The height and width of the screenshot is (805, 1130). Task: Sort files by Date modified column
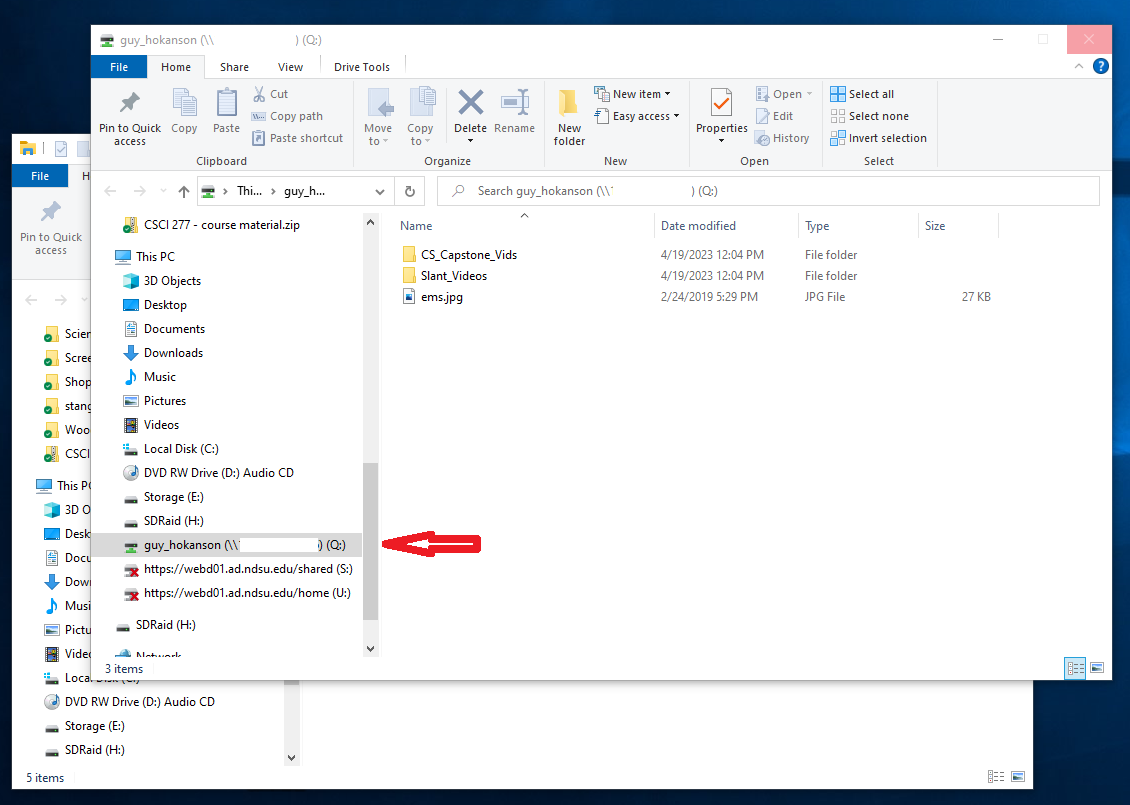(x=698, y=226)
